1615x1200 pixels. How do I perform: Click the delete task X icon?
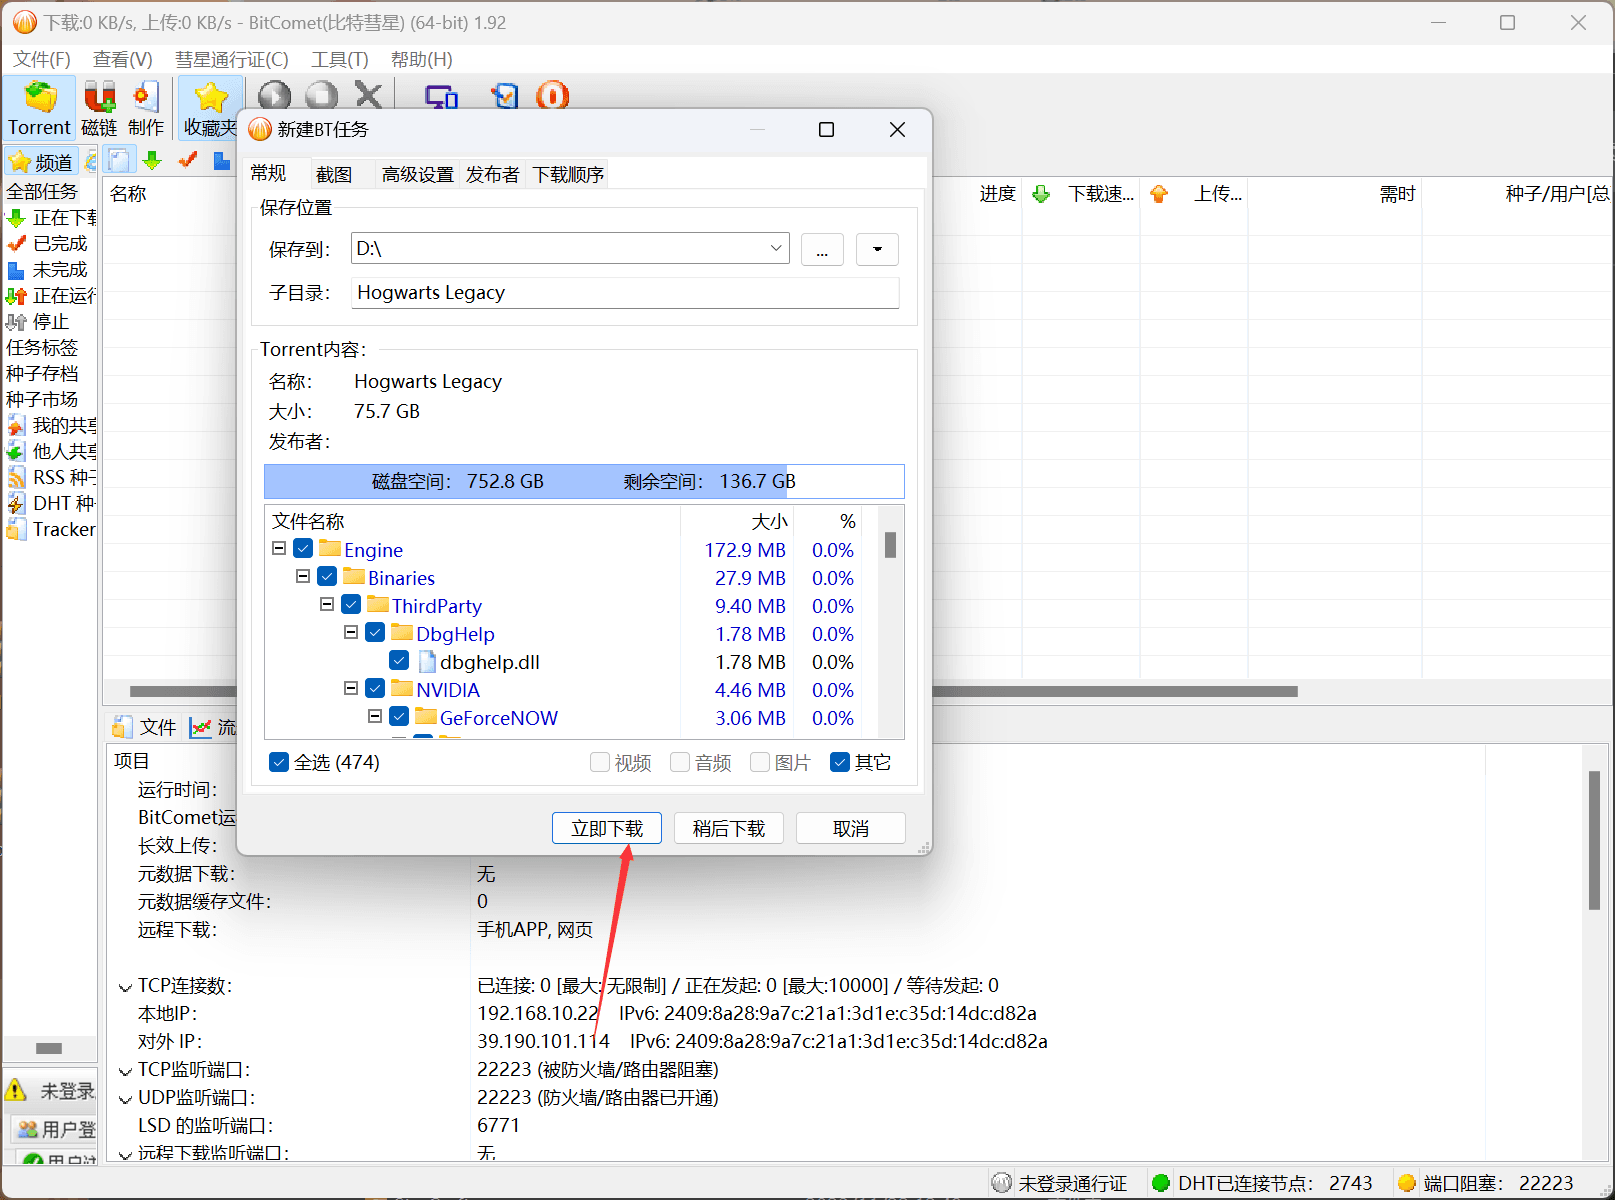369,96
